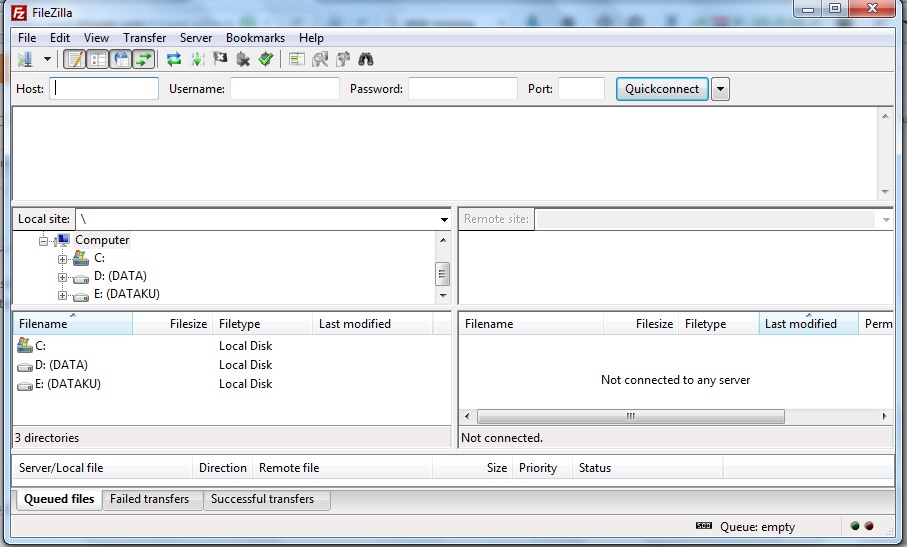Open directory listing filters dialog
This screenshot has width=907, height=547.
pyautogui.click(x=297, y=59)
